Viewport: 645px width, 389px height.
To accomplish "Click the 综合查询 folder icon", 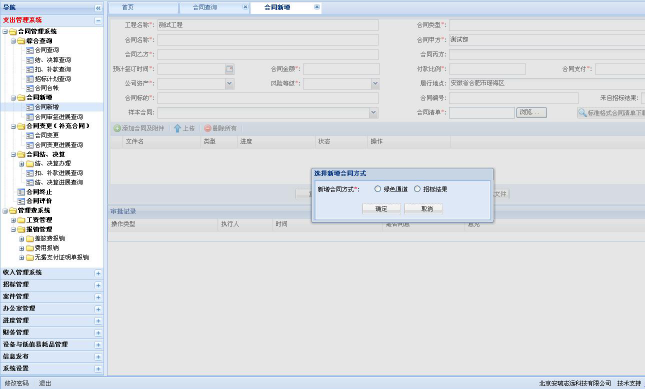I will pos(21,41).
